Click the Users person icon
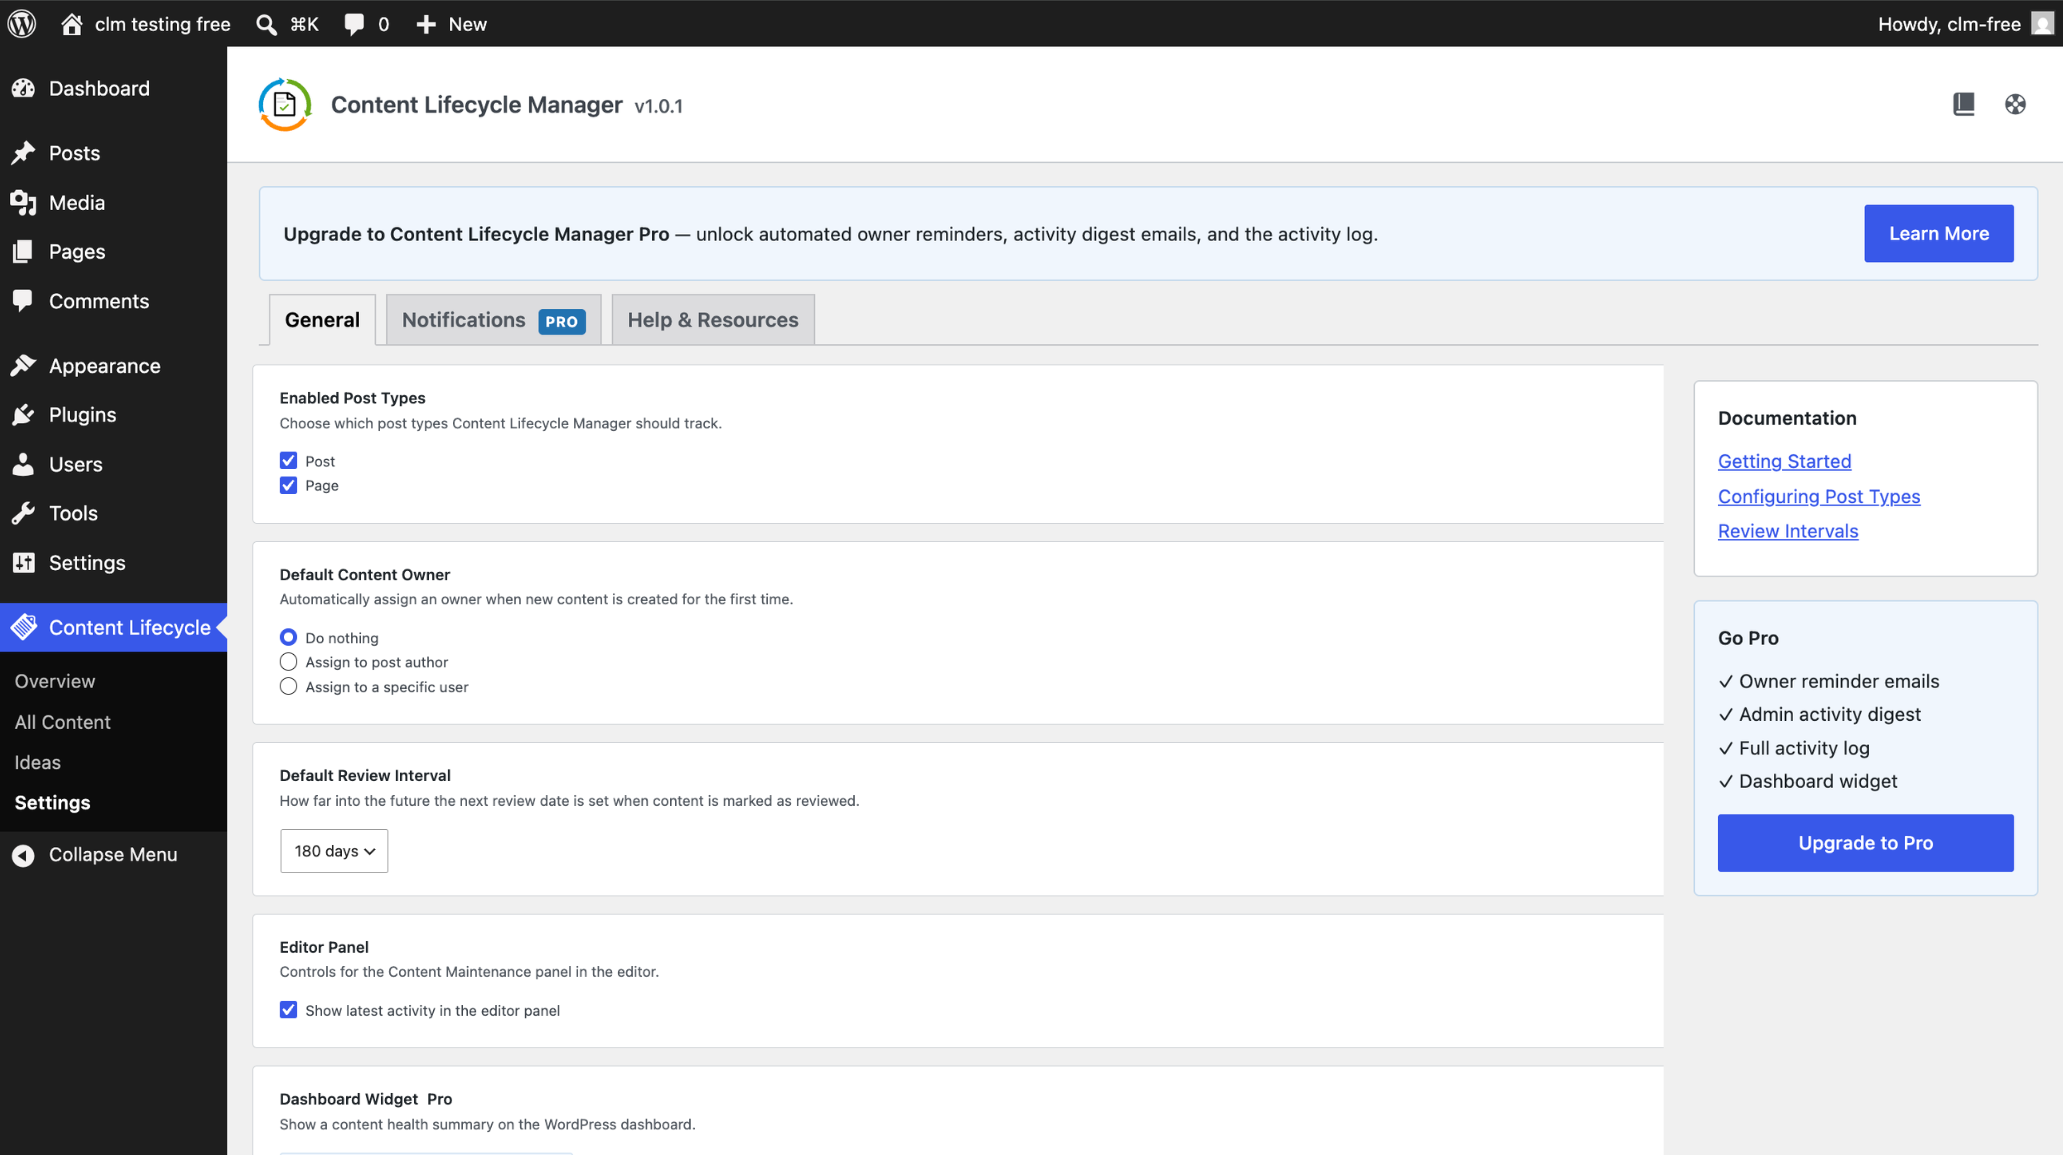Image resolution: width=2063 pixels, height=1155 pixels. [x=23, y=464]
